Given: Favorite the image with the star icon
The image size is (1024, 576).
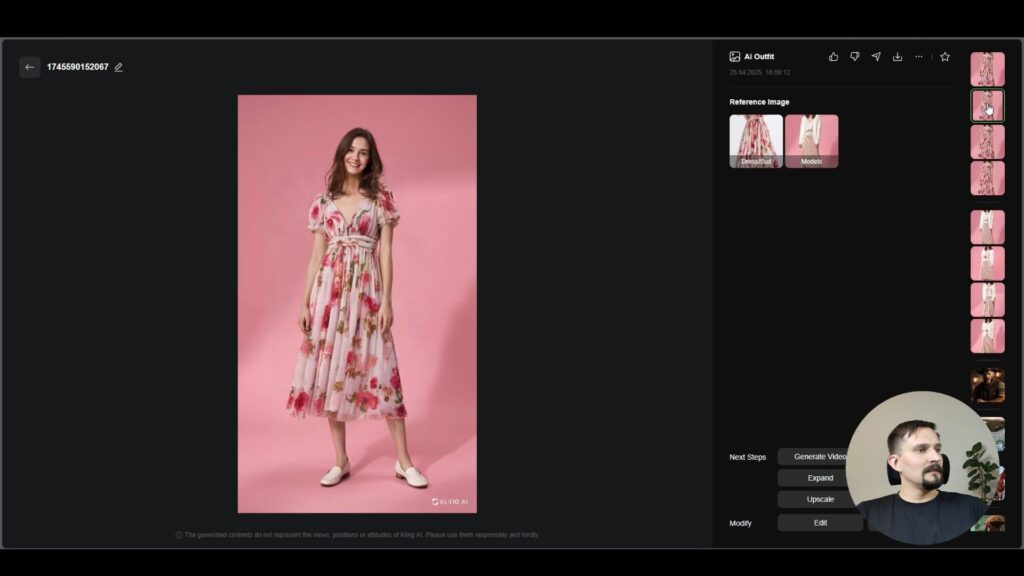Looking at the screenshot, I should [945, 57].
